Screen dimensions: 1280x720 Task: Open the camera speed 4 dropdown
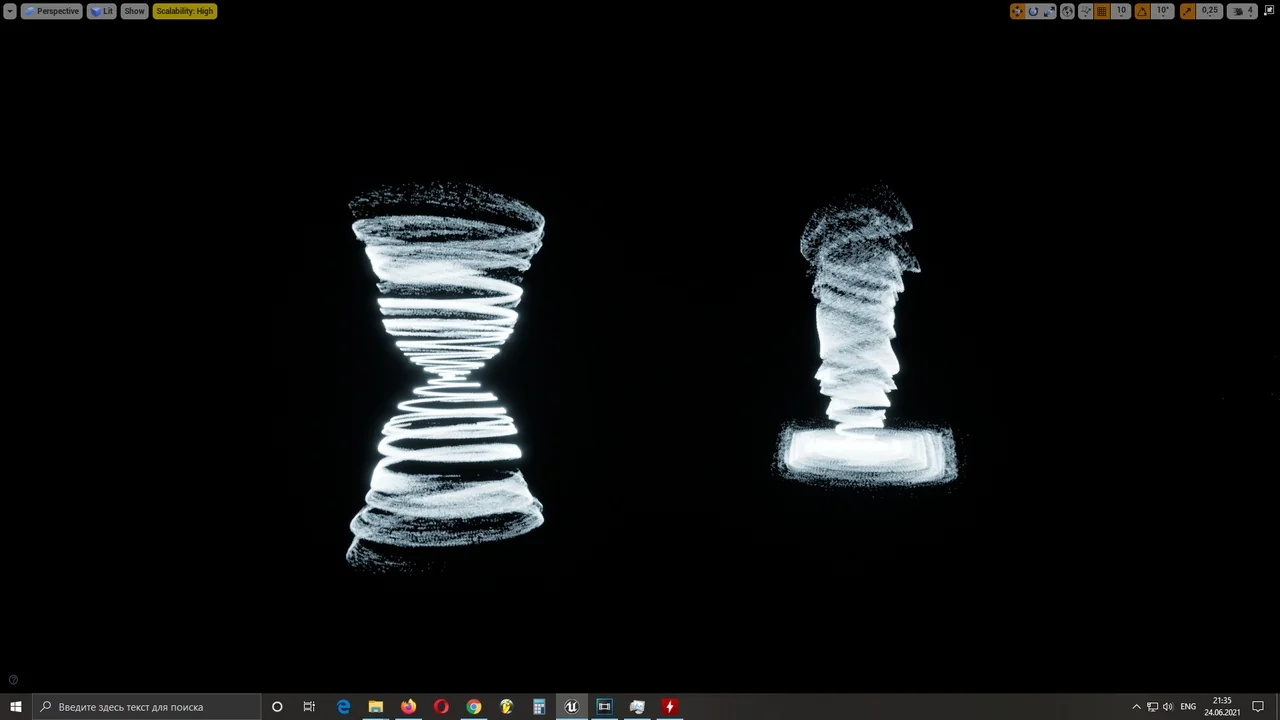click(x=1243, y=11)
